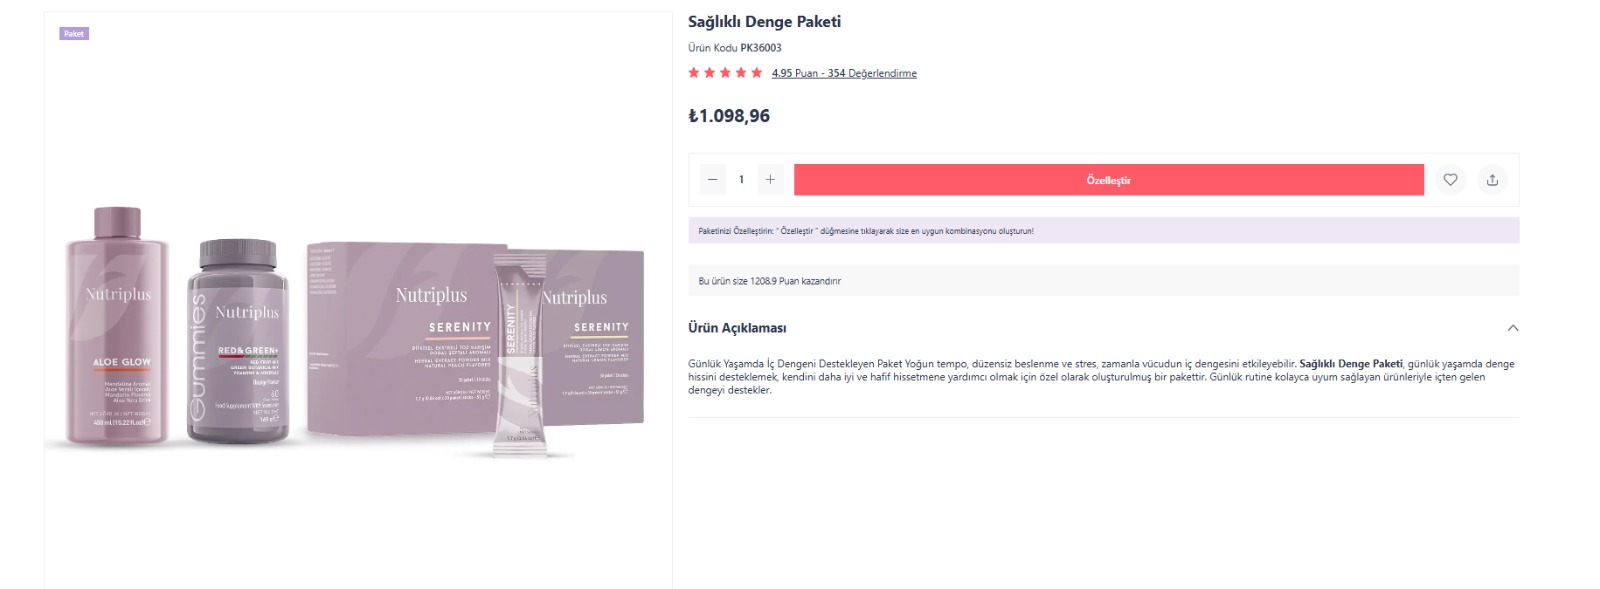This screenshot has width=1600, height=589.
Task: Add the bundle to wishlist with heart icon
Action: 1450,180
